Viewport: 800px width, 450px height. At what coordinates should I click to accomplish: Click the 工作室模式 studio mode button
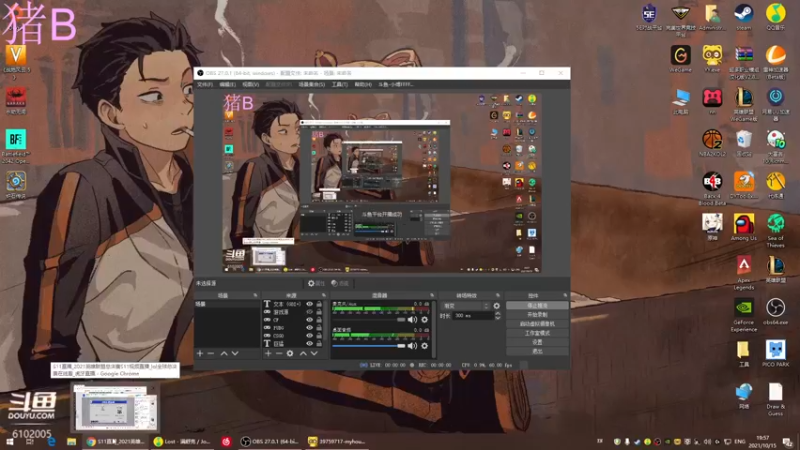pos(537,333)
